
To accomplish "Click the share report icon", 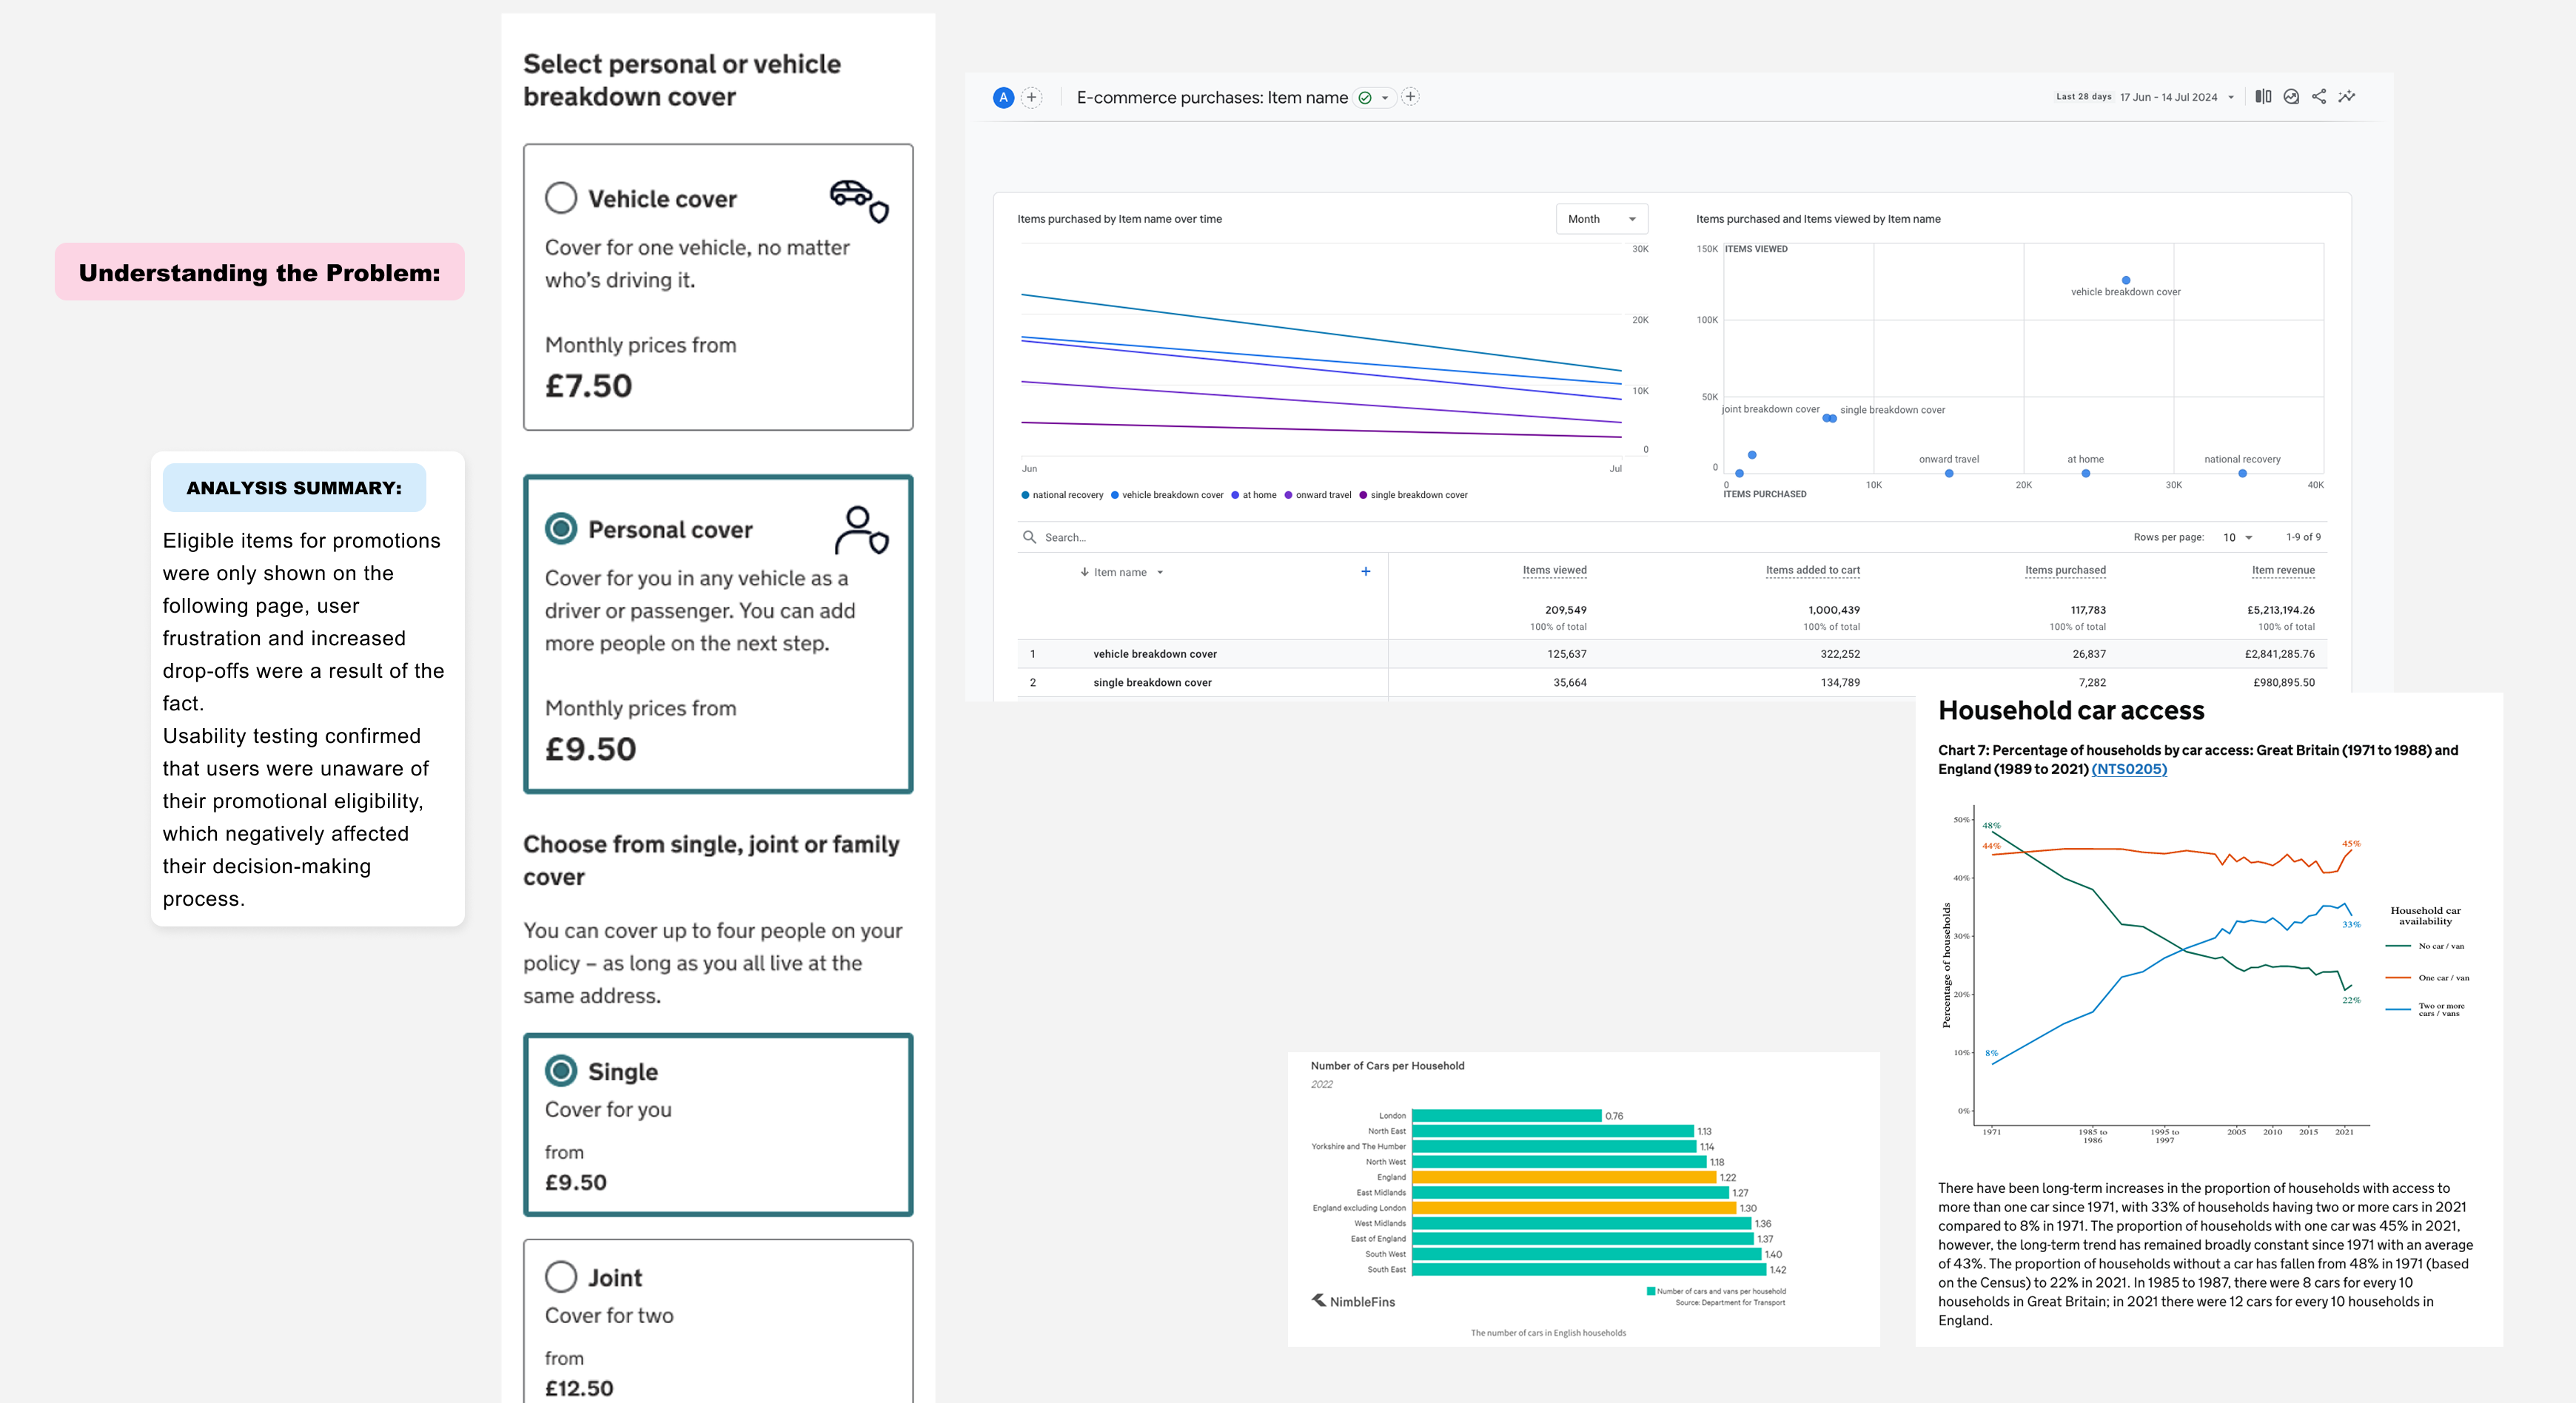I will (2319, 97).
